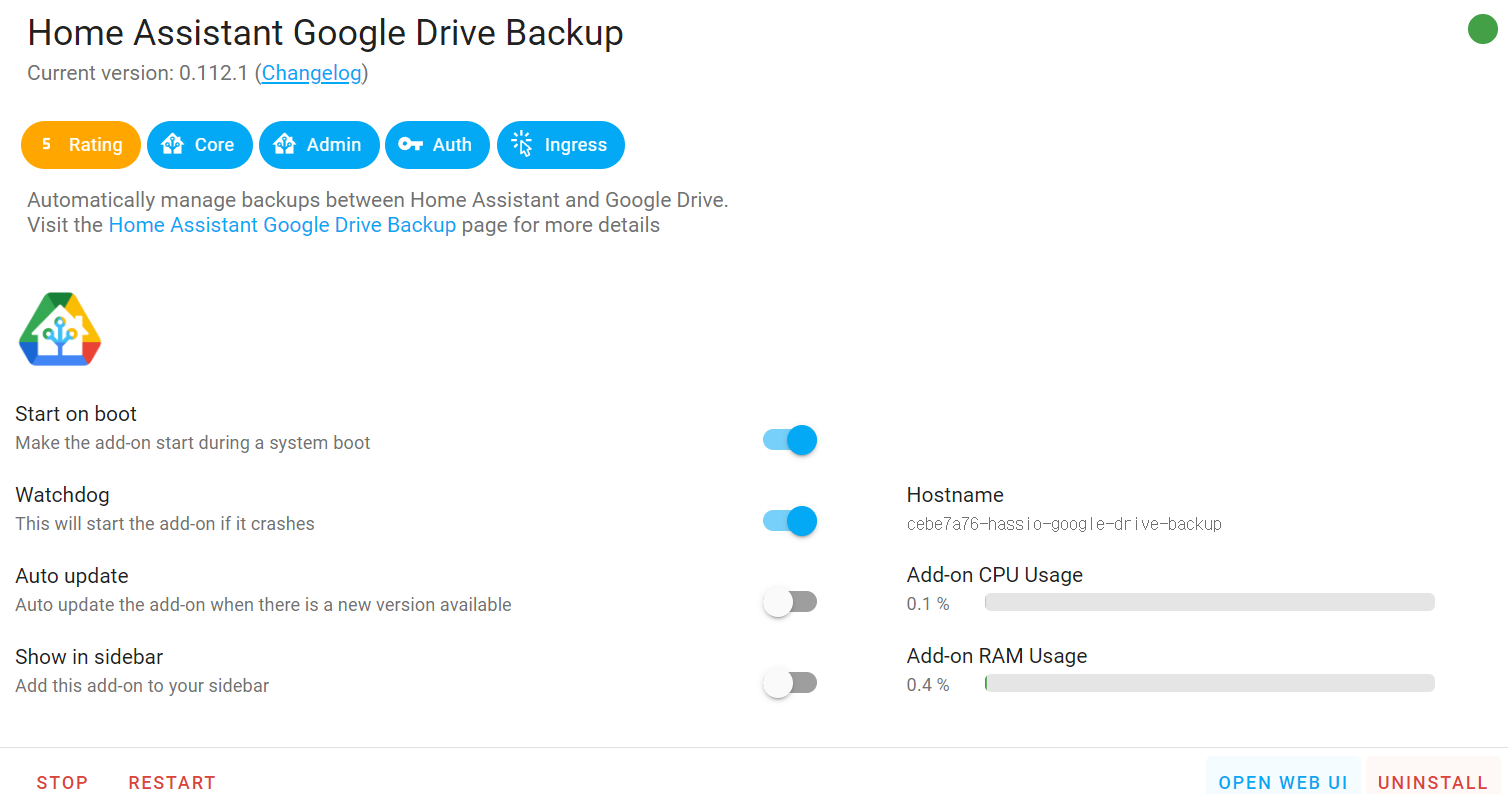1508x794 pixels.
Task: Enable Show in sidebar switch
Action: click(790, 683)
